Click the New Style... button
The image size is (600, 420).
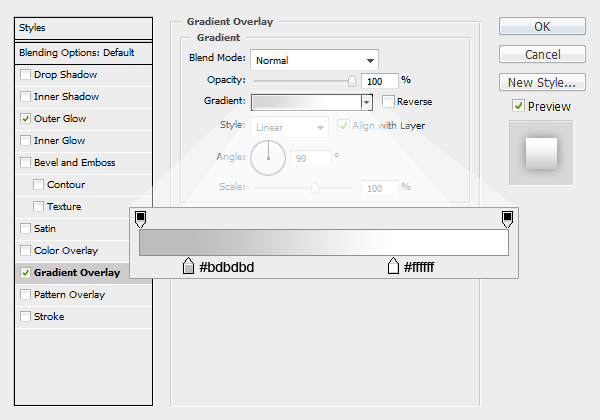coord(542,82)
